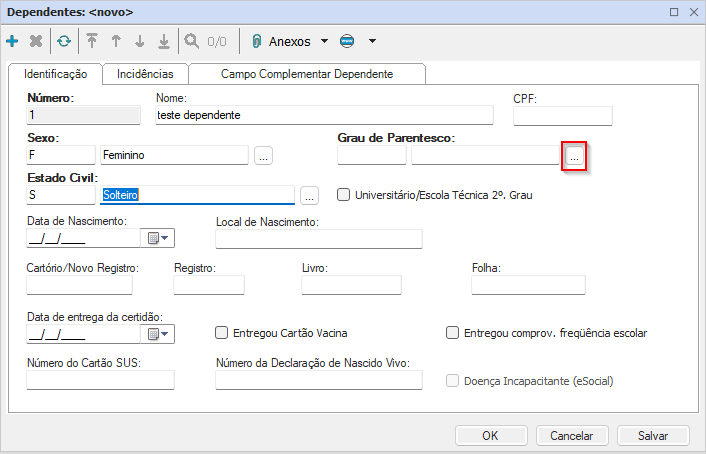This screenshot has height=454, width=706.
Task: Open Data de Nascimento calendar dropdown
Action: coord(160,238)
